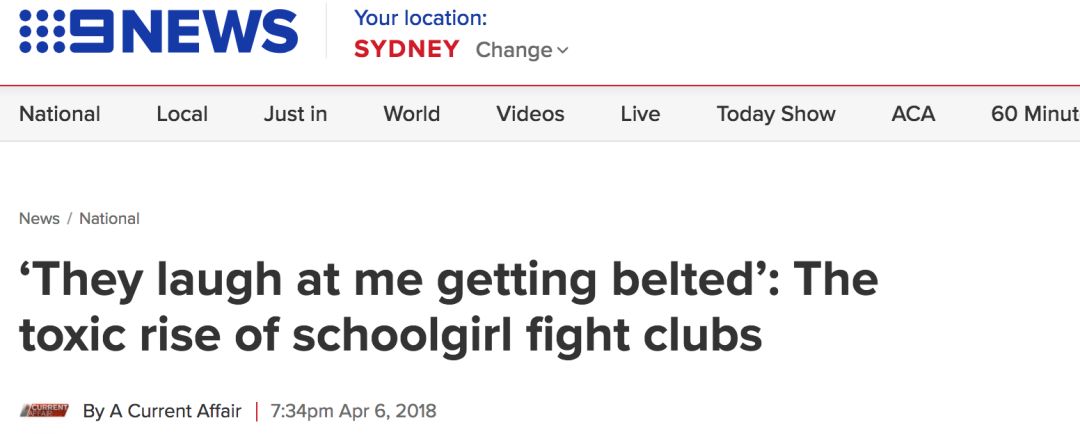Click the Your location label
Image resolution: width=1080 pixels, height=434 pixels.
pyautogui.click(x=420, y=18)
